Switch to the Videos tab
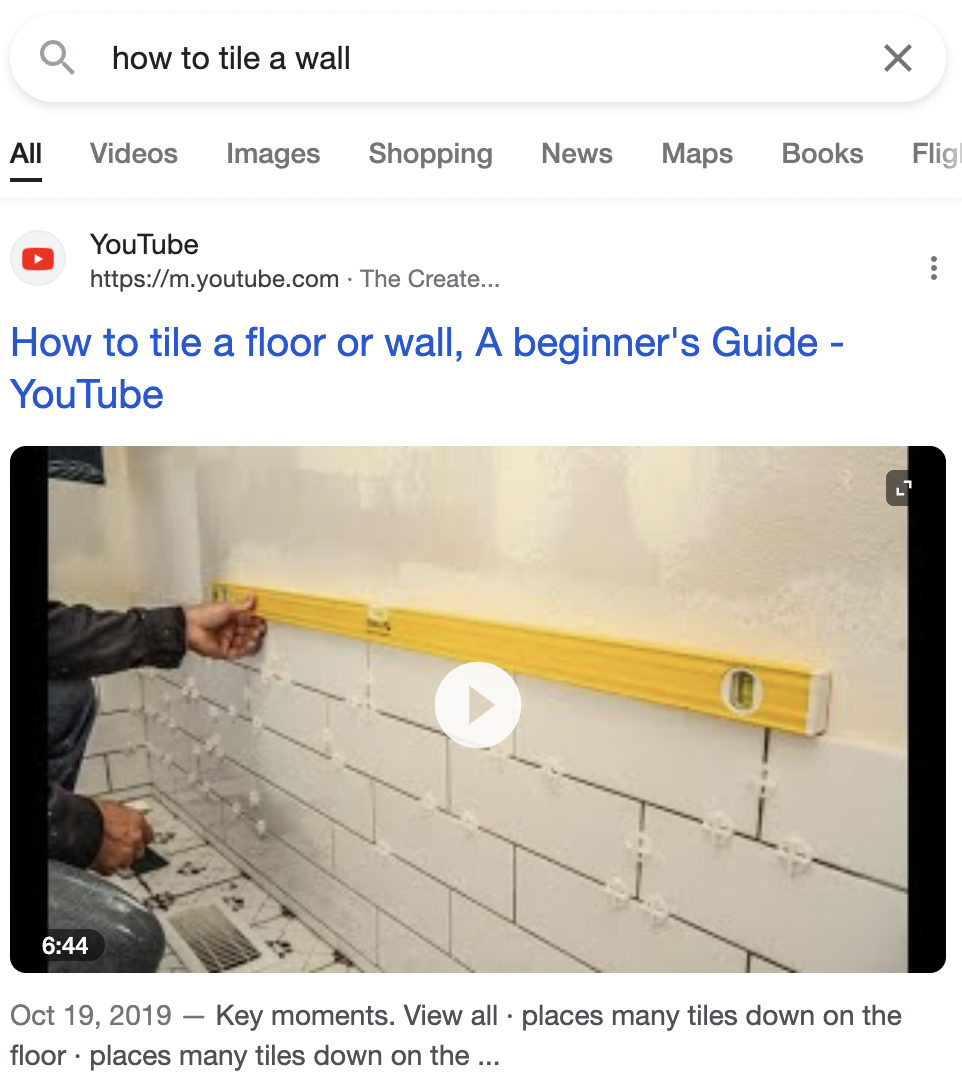 point(134,154)
